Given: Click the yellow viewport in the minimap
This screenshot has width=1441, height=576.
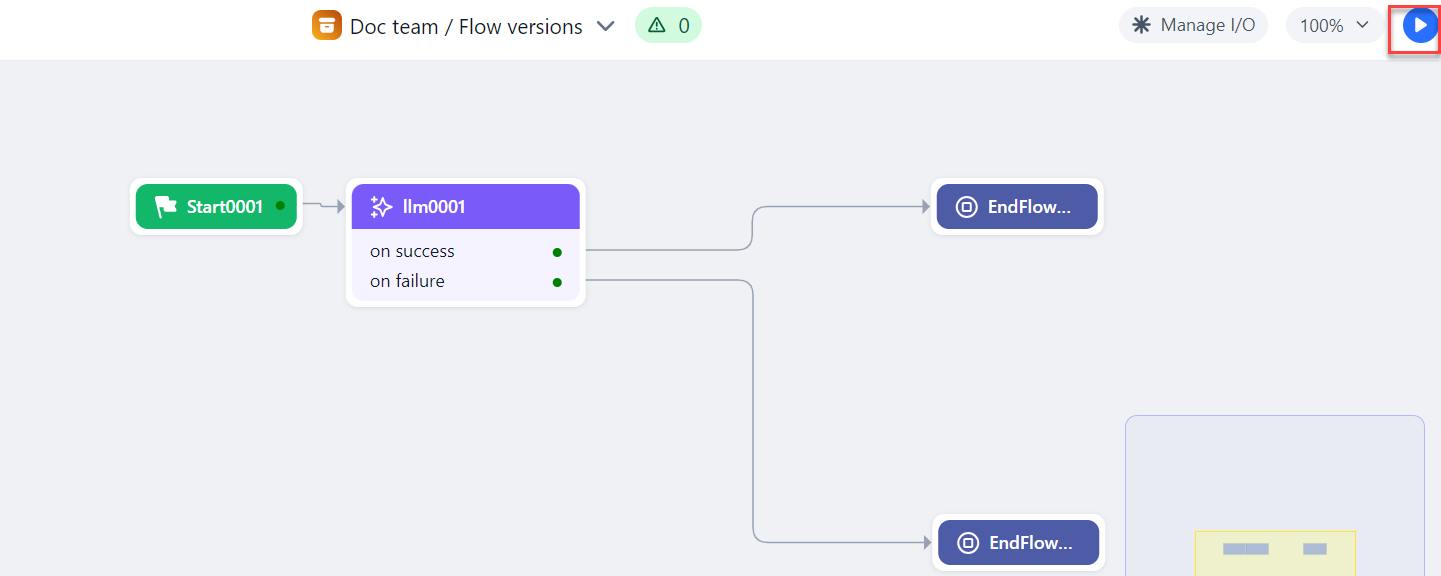Looking at the screenshot, I should pos(1275,552).
